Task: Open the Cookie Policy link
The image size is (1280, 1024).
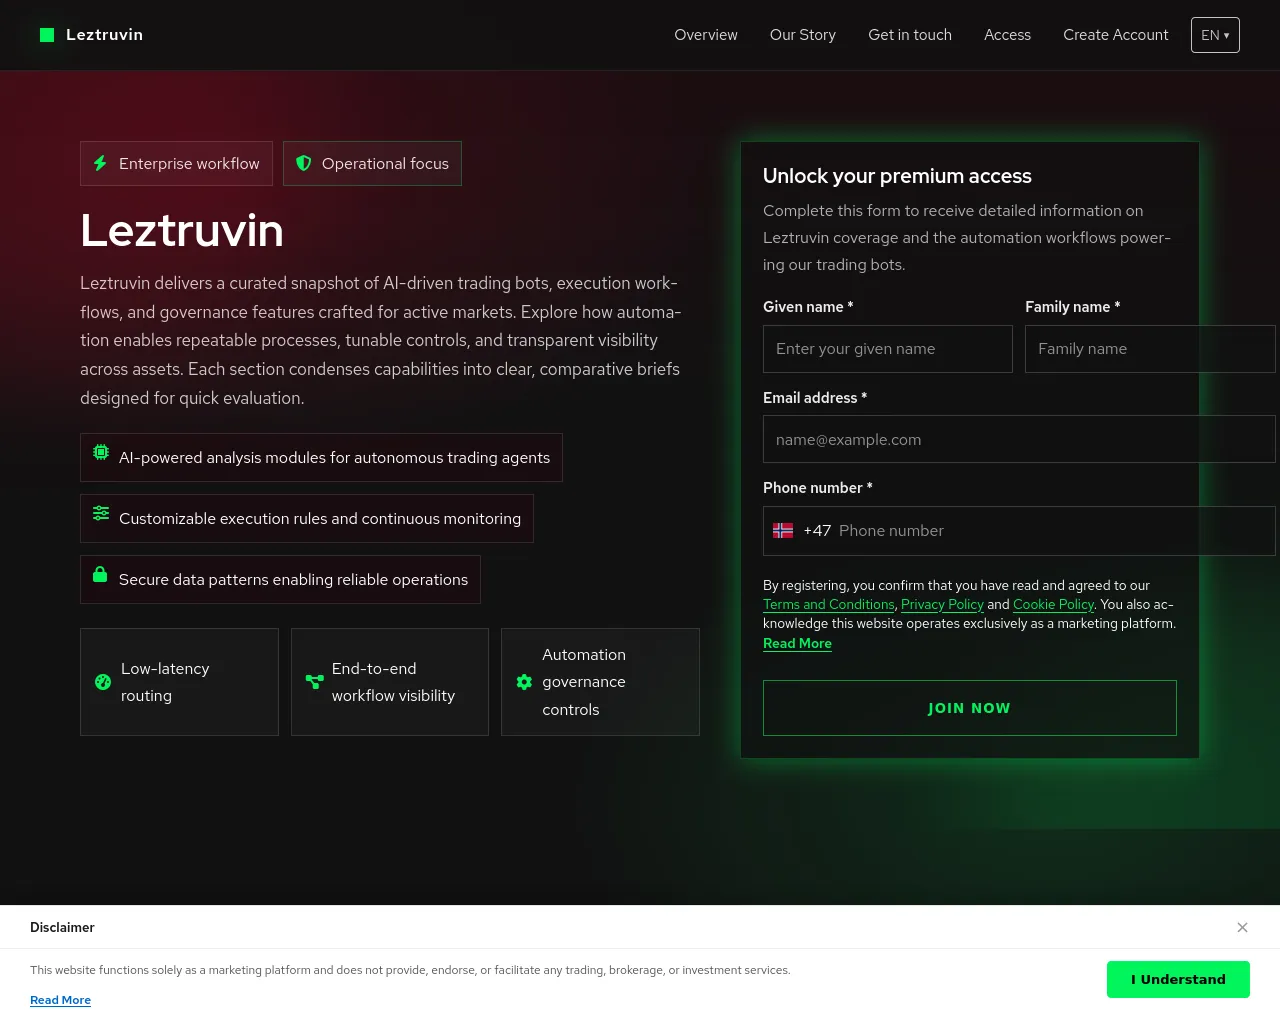Action: tap(1053, 604)
